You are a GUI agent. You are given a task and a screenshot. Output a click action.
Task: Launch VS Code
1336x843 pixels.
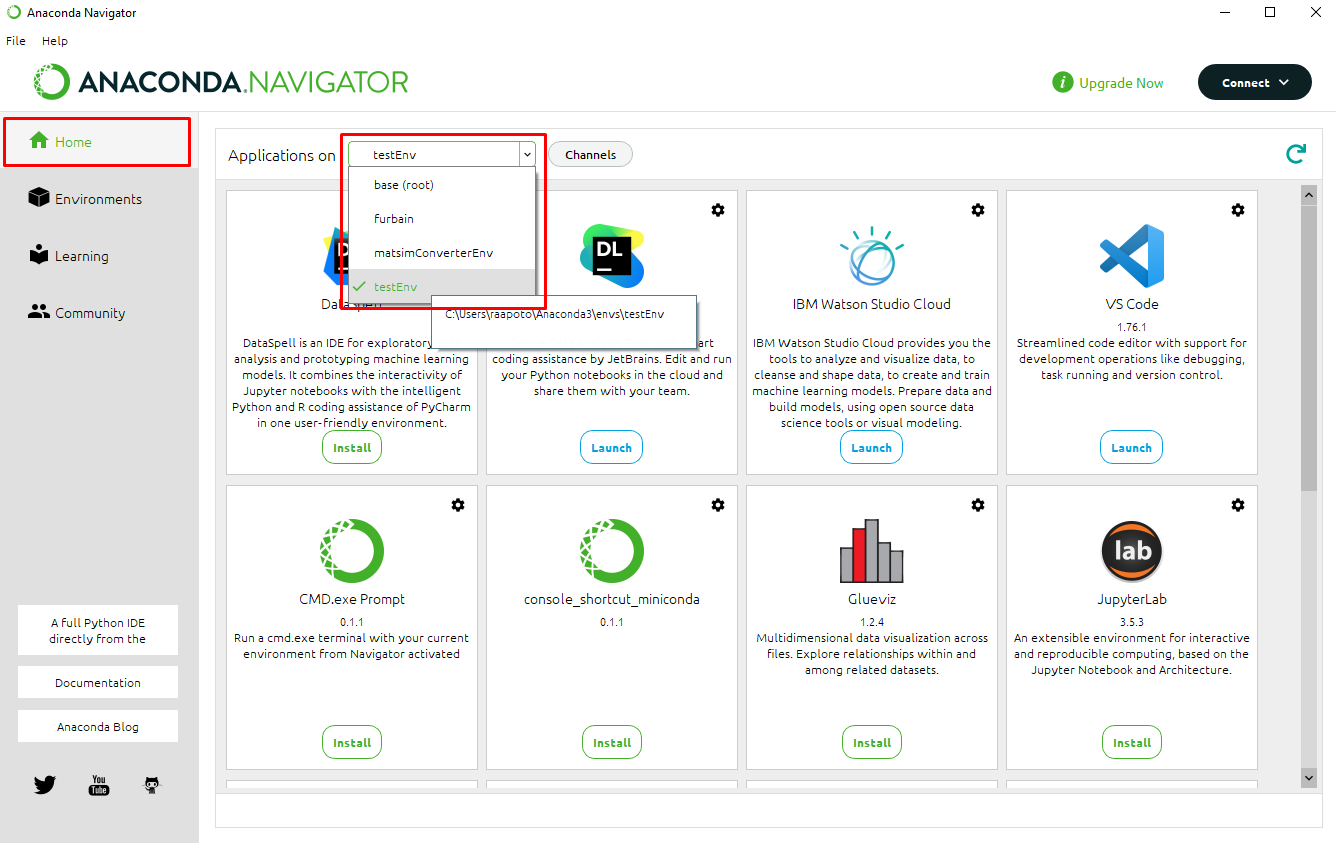[x=1132, y=448]
